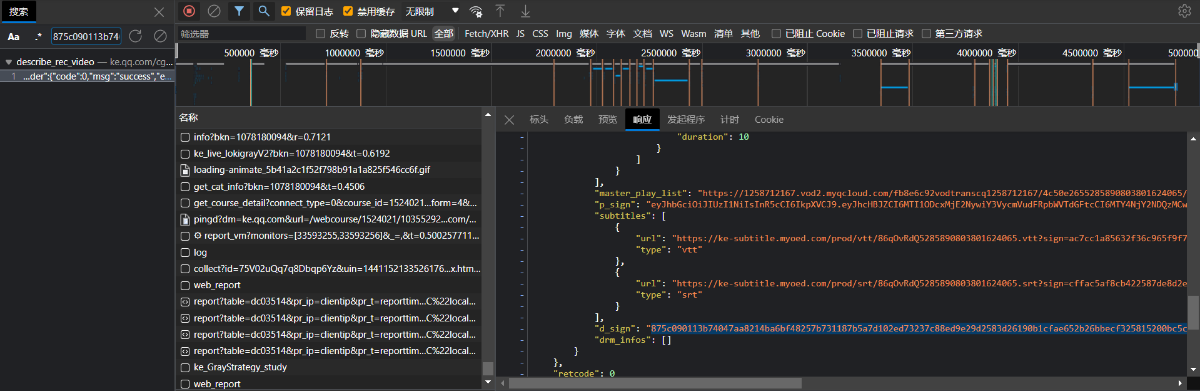Viewport: 1200px width, 391px height.
Task: Filter by 其他 other requests
Action: pyautogui.click(x=749, y=33)
